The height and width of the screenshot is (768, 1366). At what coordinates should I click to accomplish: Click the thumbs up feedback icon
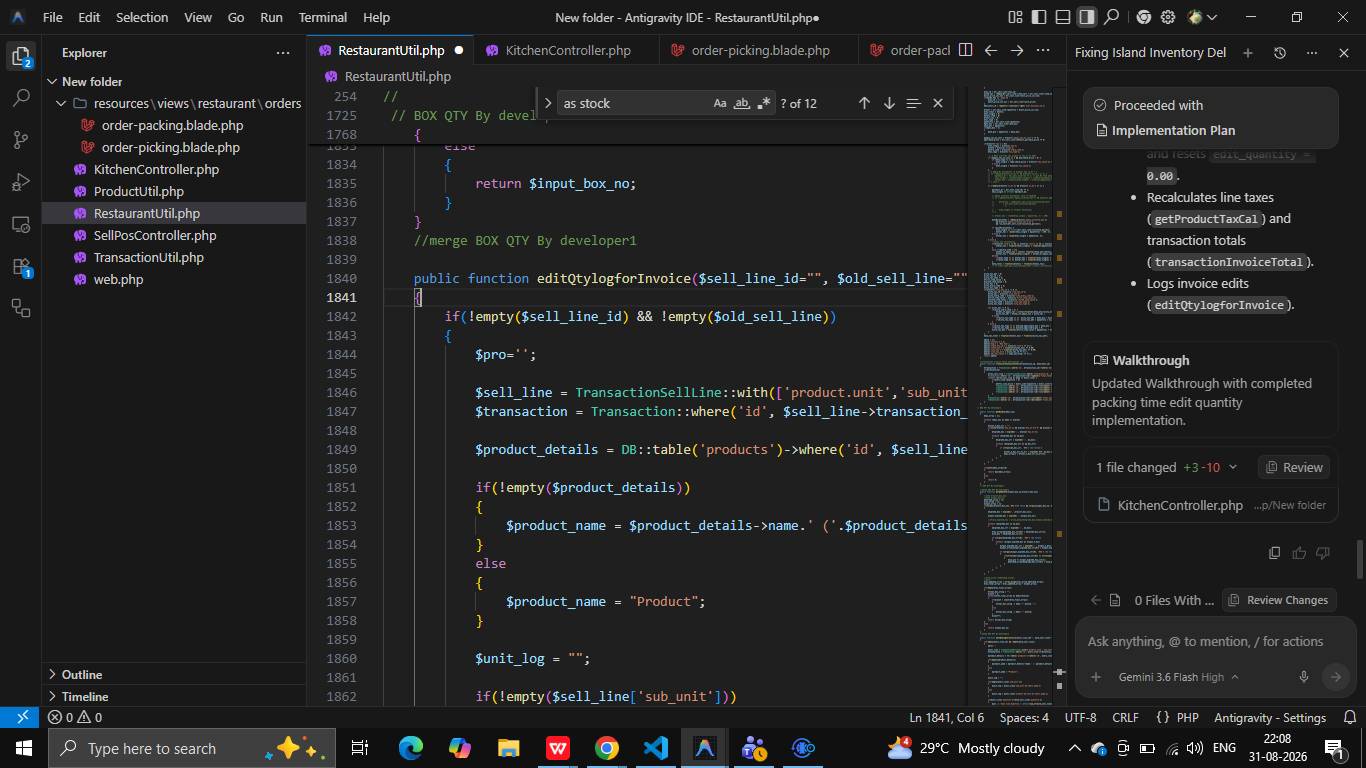(1298, 553)
